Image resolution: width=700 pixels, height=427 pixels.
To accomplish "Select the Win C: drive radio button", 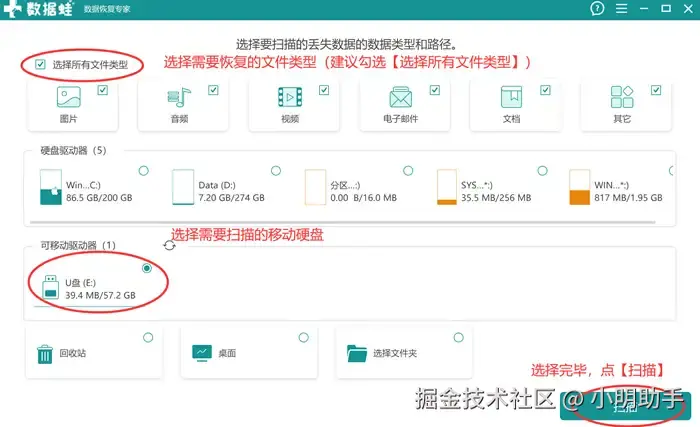I will click(x=144, y=171).
